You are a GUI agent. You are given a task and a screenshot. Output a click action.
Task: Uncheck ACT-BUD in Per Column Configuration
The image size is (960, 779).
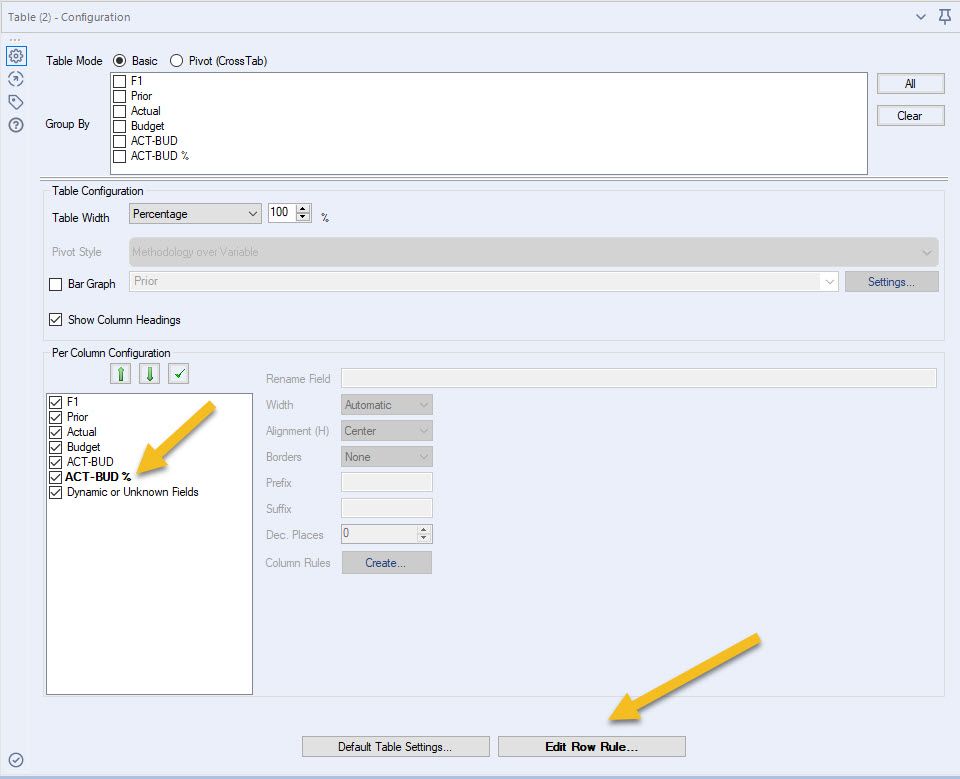56,462
